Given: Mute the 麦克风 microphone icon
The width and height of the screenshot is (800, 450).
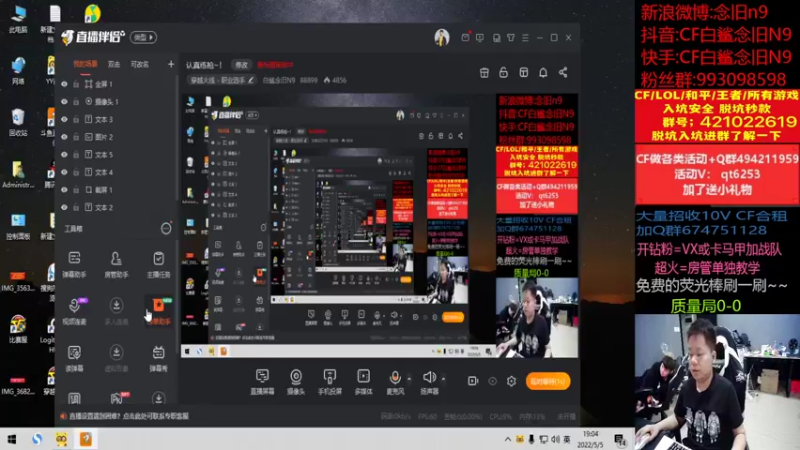Looking at the screenshot, I should coord(395,378).
